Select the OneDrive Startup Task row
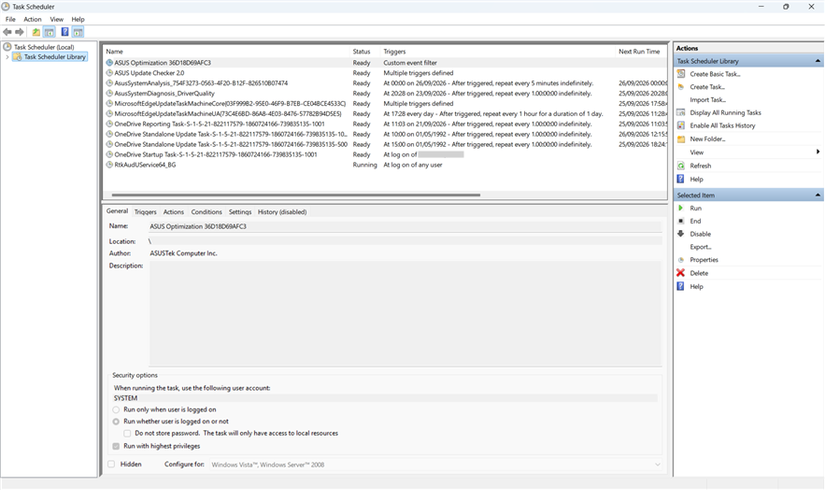 [385, 155]
